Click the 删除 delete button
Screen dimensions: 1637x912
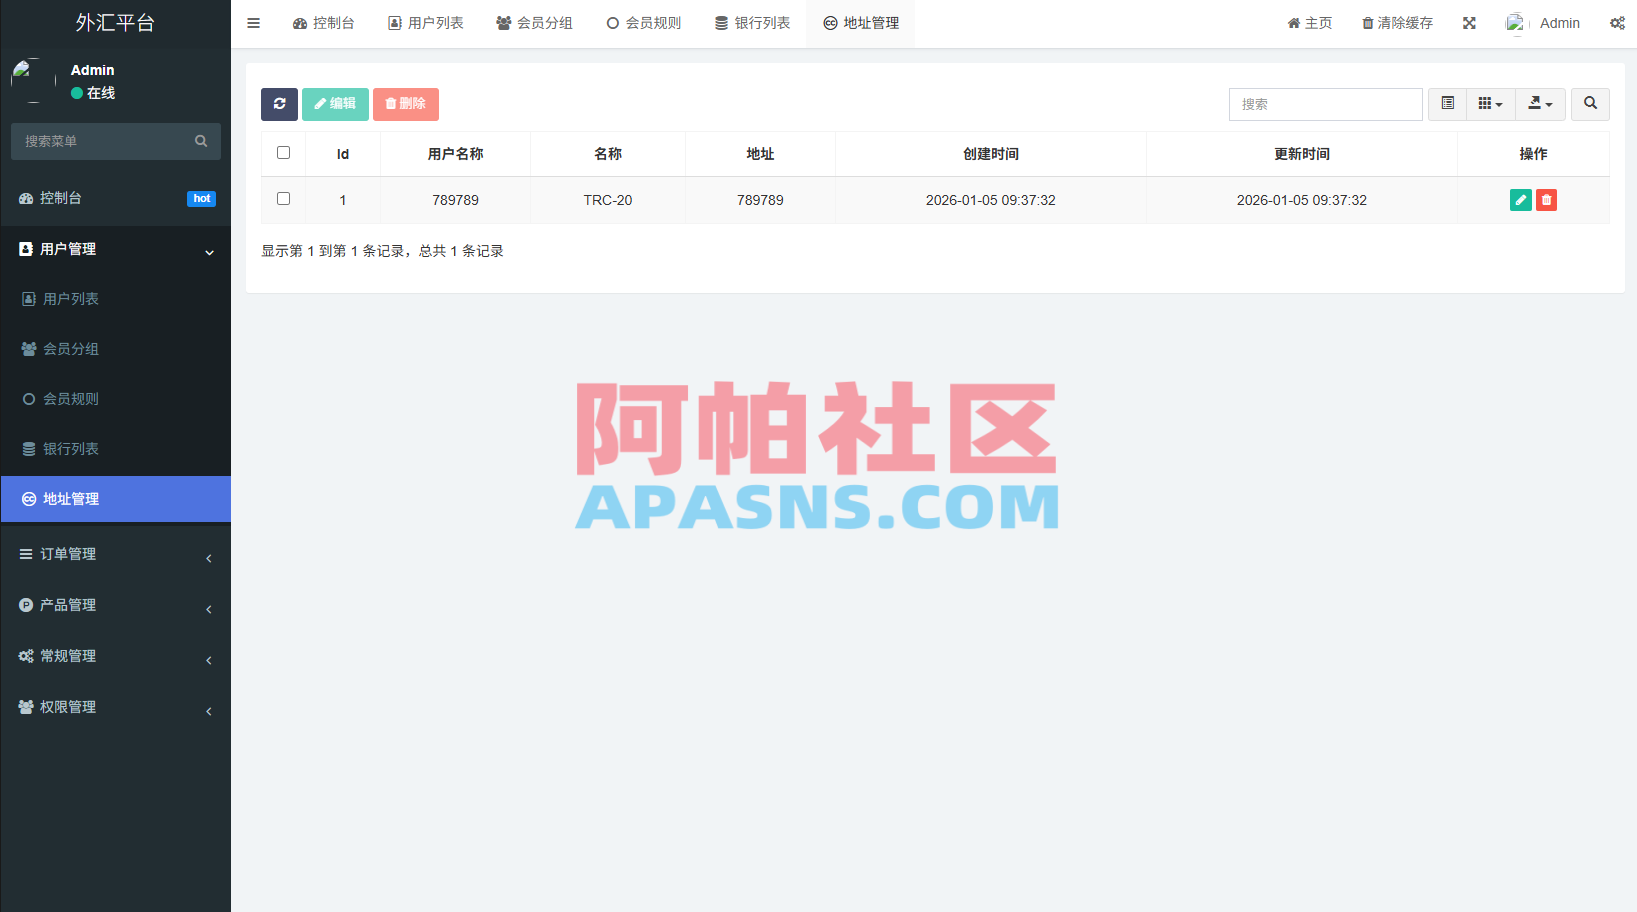pyautogui.click(x=405, y=104)
